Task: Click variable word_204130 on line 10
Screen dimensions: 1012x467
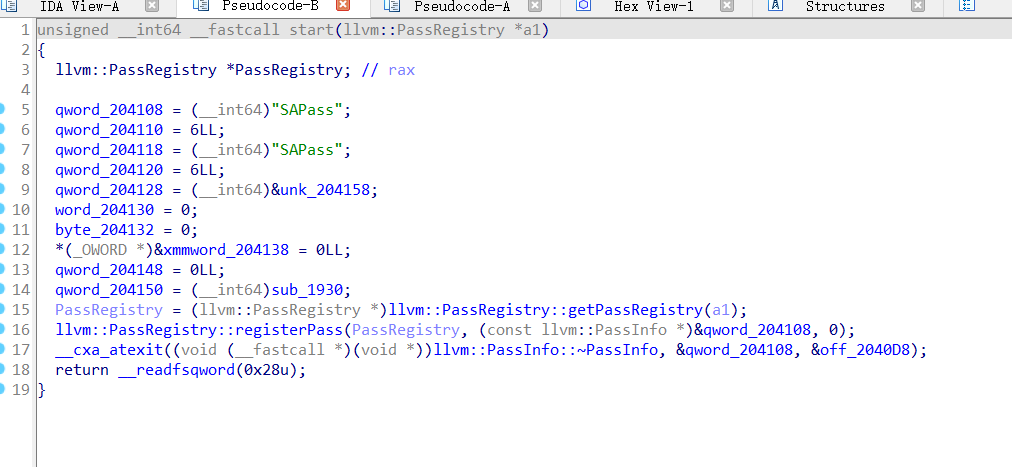Action: click(x=104, y=210)
